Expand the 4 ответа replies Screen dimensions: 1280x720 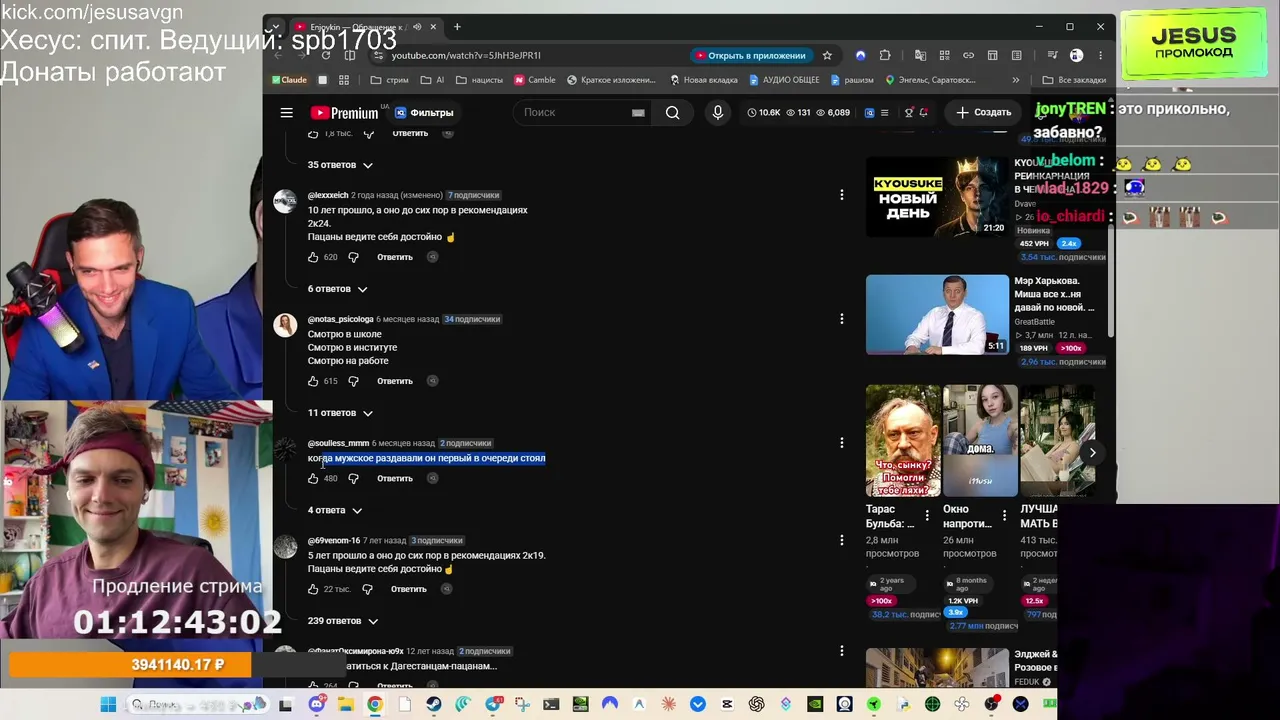coord(335,510)
